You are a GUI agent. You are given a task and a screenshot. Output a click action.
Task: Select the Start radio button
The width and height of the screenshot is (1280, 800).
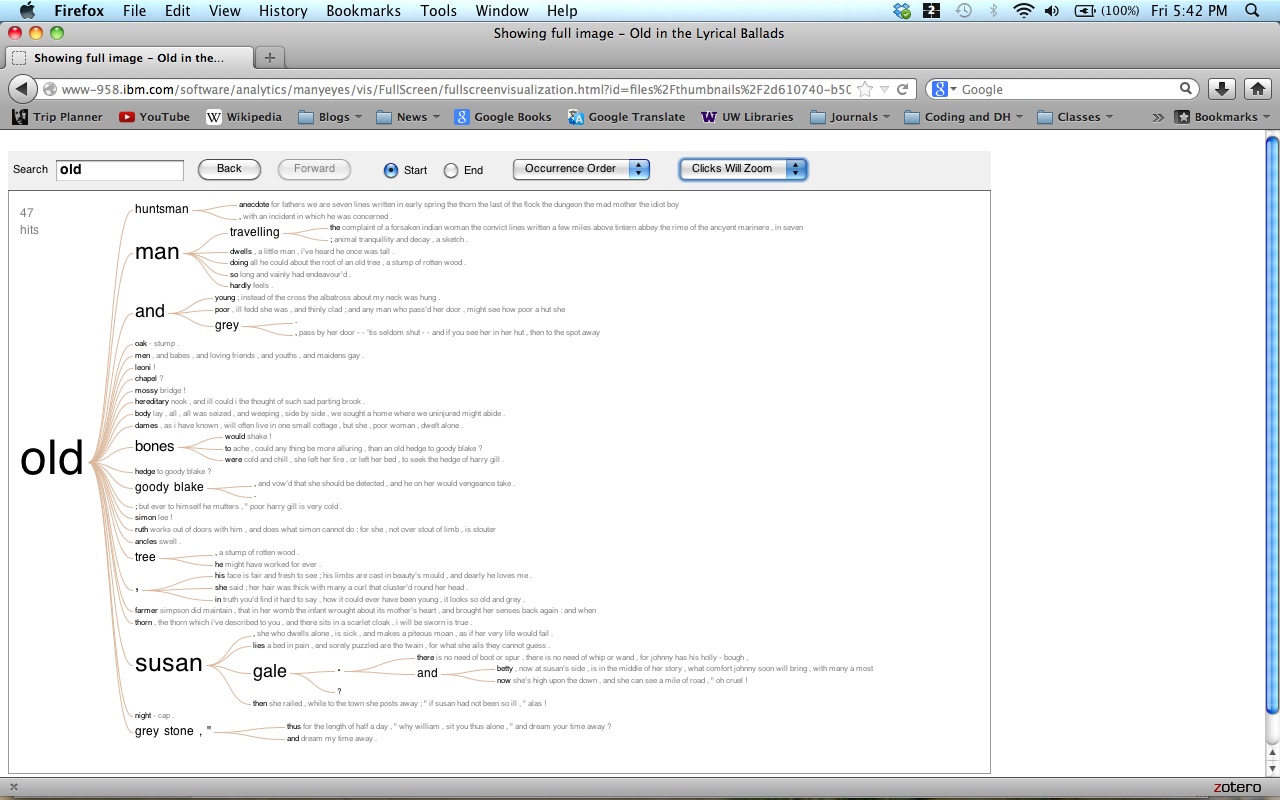pos(391,170)
